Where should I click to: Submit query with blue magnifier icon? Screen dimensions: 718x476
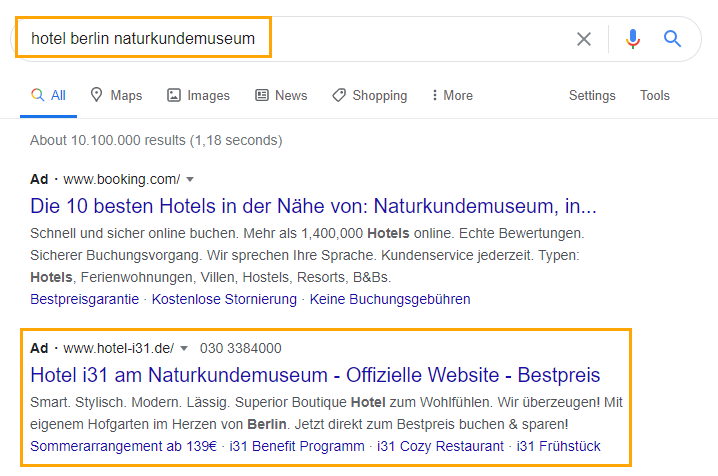pos(672,39)
